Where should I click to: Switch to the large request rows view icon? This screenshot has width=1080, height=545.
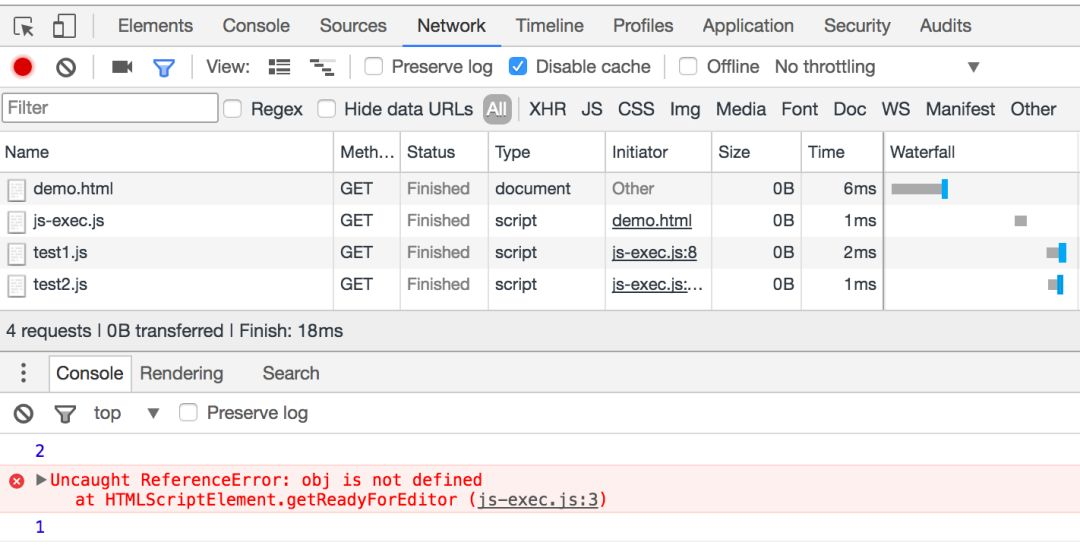click(279, 67)
